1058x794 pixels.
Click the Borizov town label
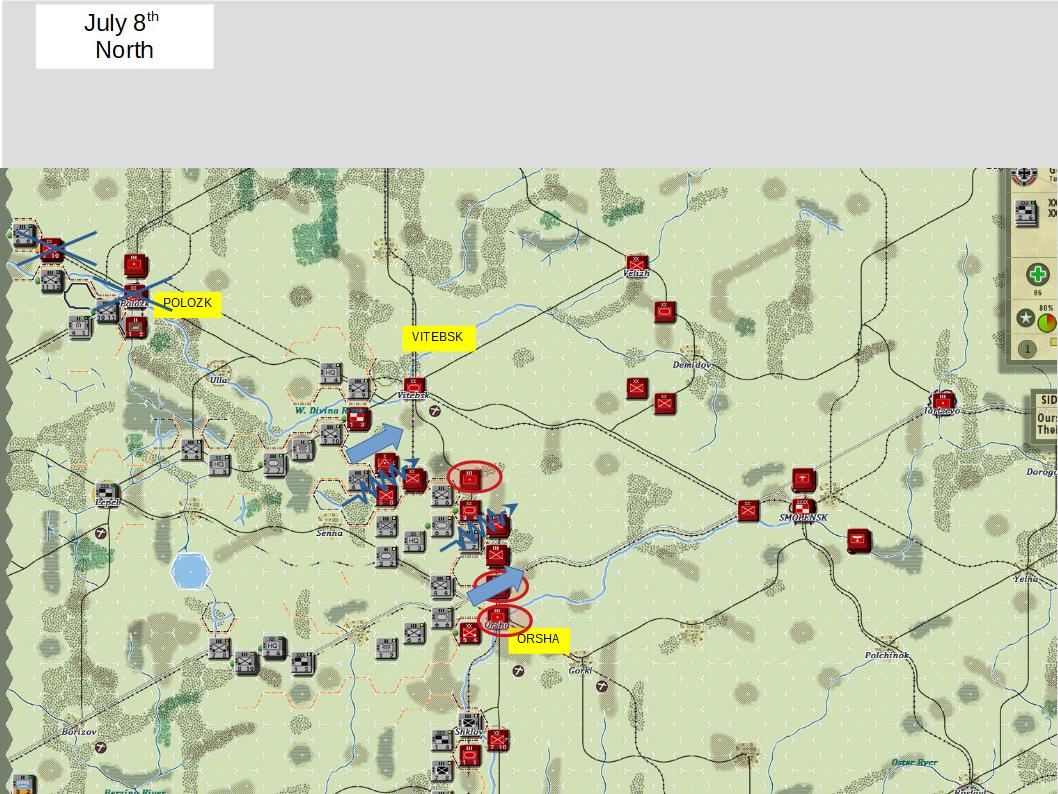[79, 732]
